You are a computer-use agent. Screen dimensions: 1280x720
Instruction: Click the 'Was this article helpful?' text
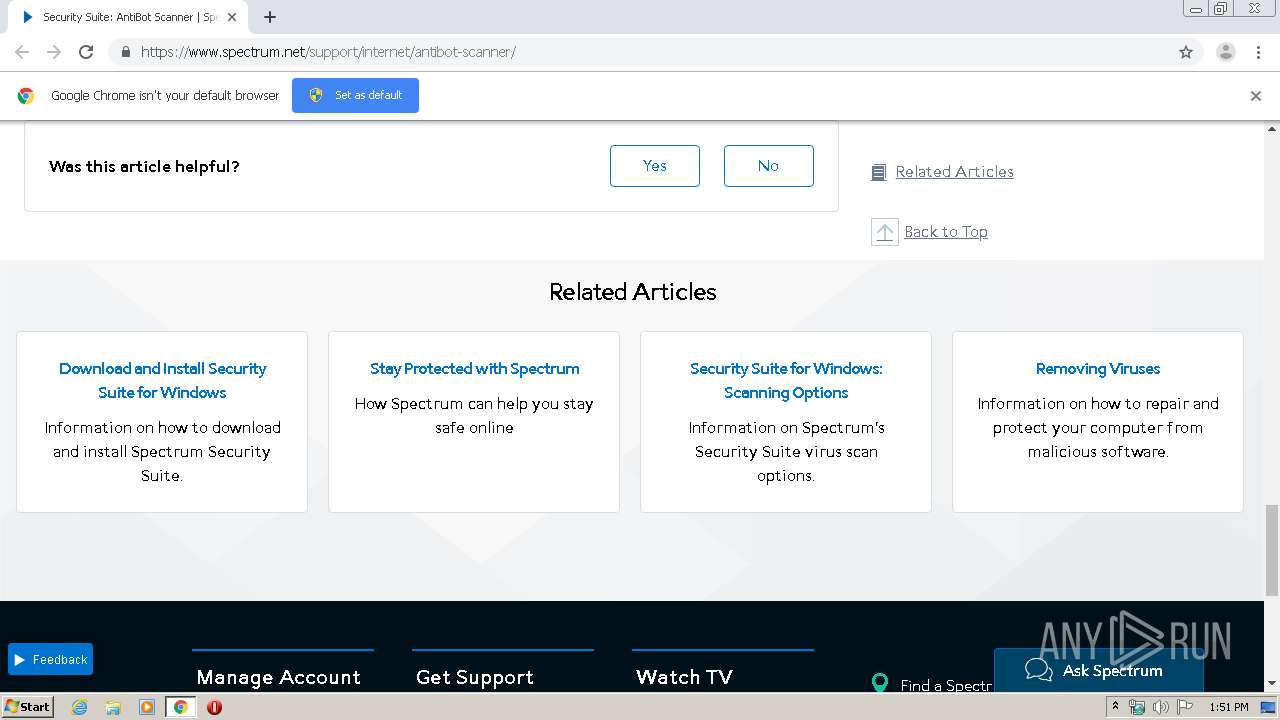coord(144,166)
